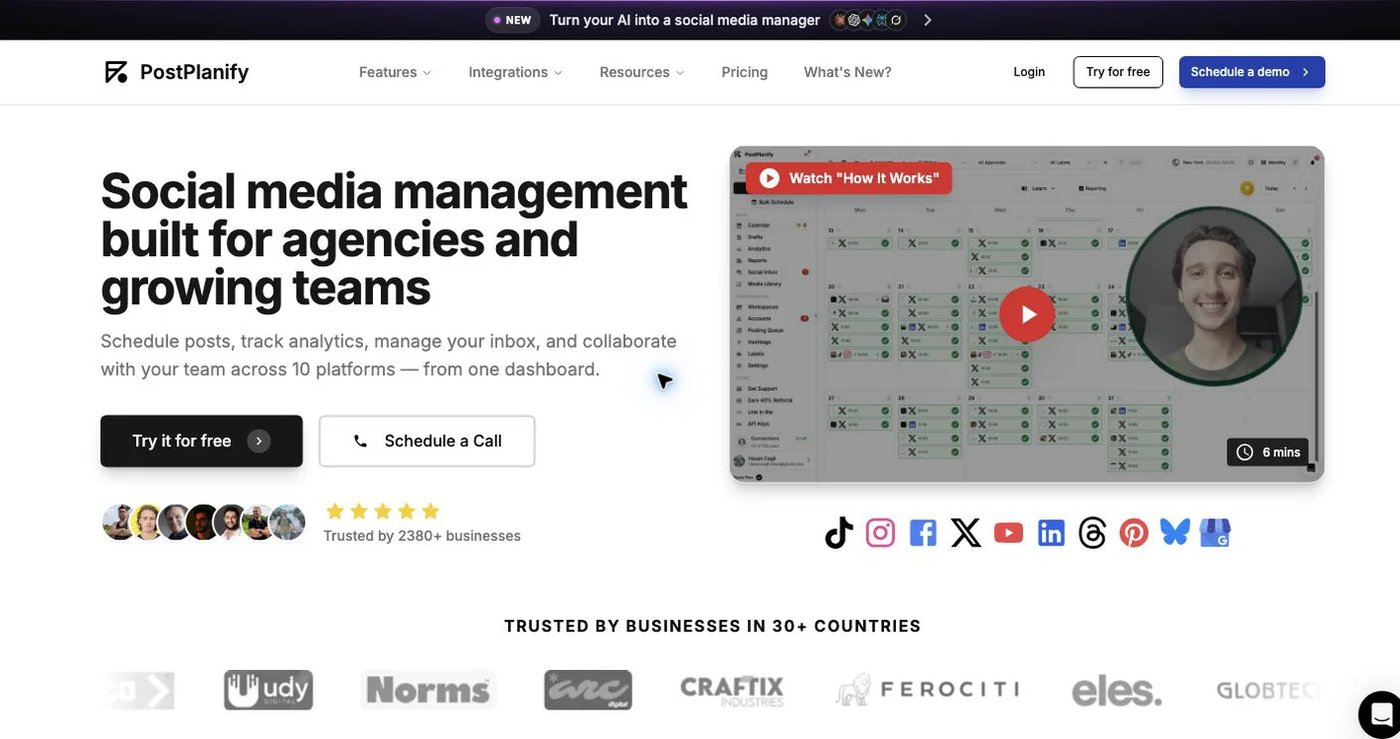Select the Instagram icon
Screen dimensions: 1400x739
tap(880, 533)
